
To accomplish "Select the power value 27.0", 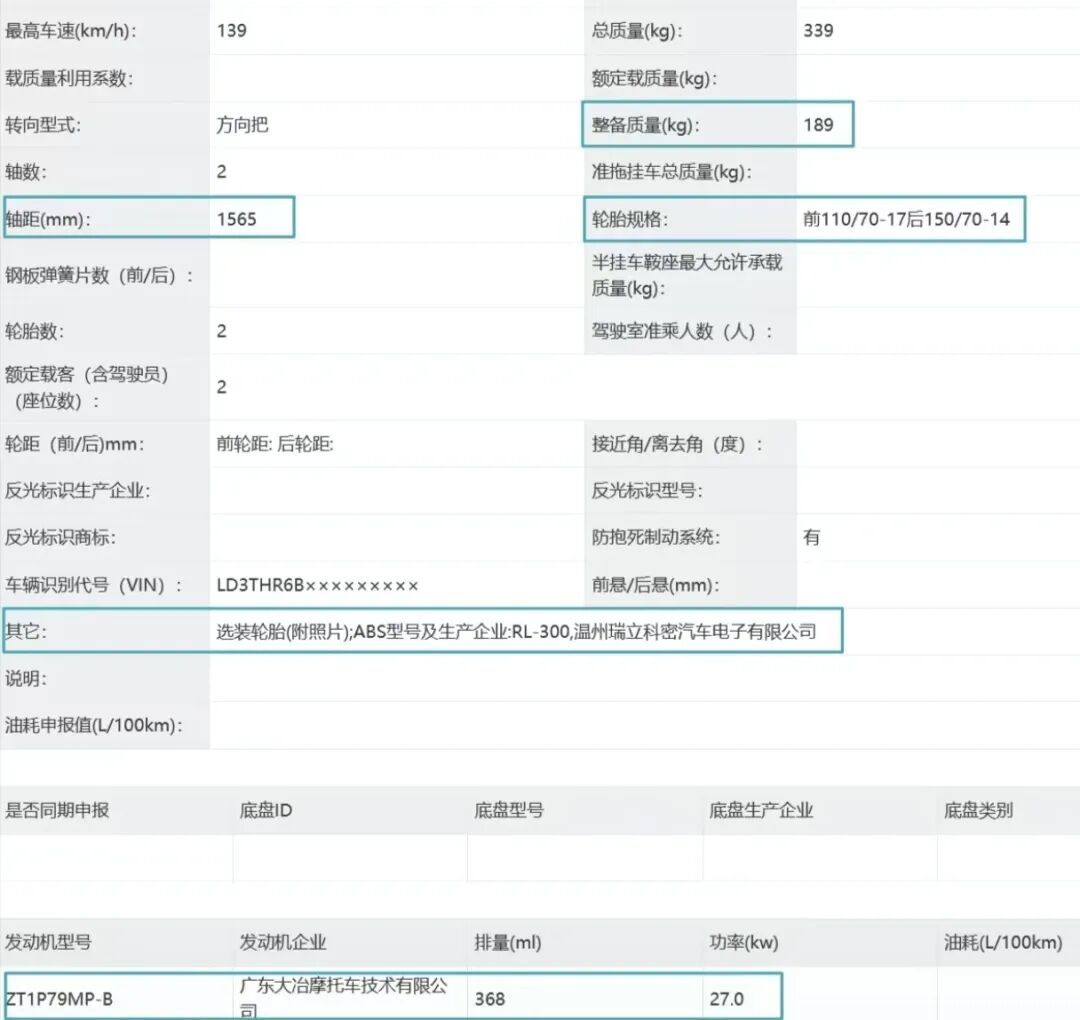I will point(727,999).
